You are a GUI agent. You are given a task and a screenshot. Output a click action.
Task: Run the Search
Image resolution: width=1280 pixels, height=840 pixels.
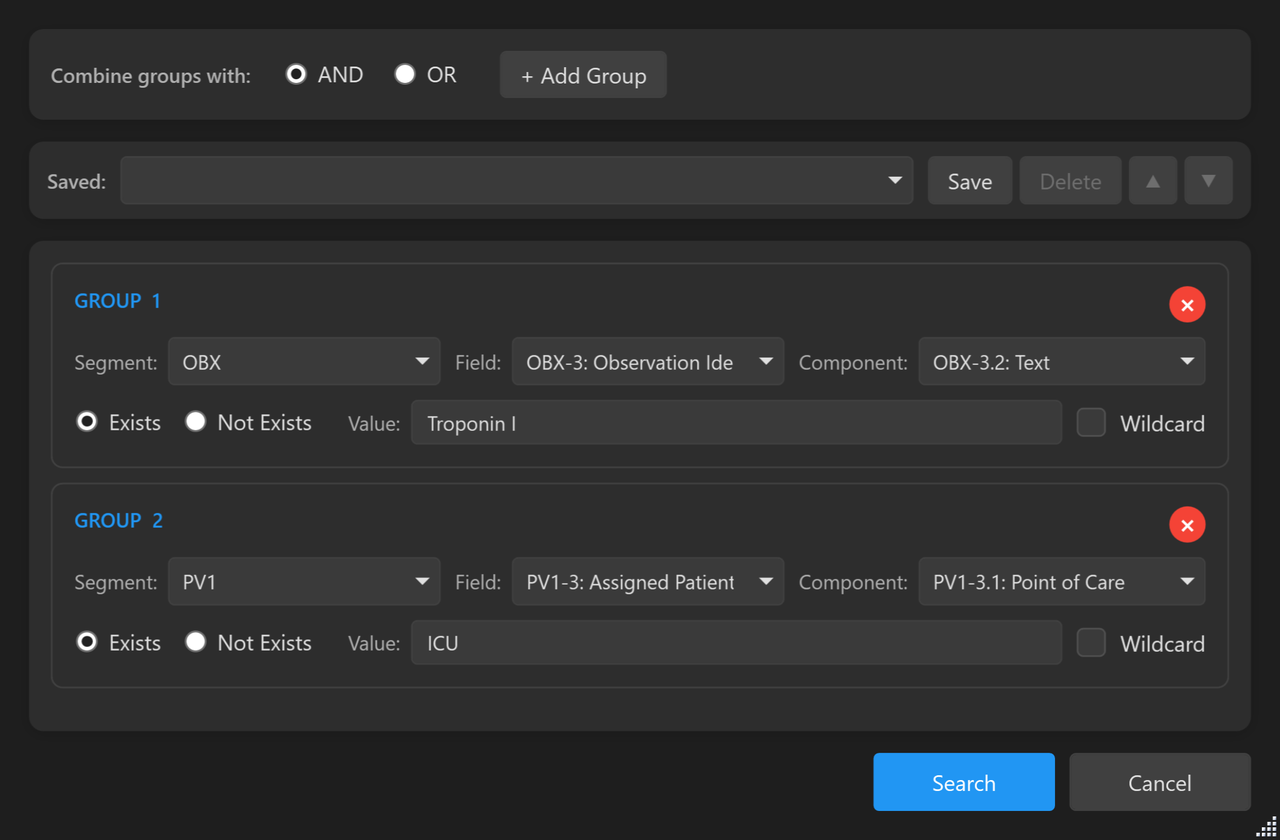point(964,782)
